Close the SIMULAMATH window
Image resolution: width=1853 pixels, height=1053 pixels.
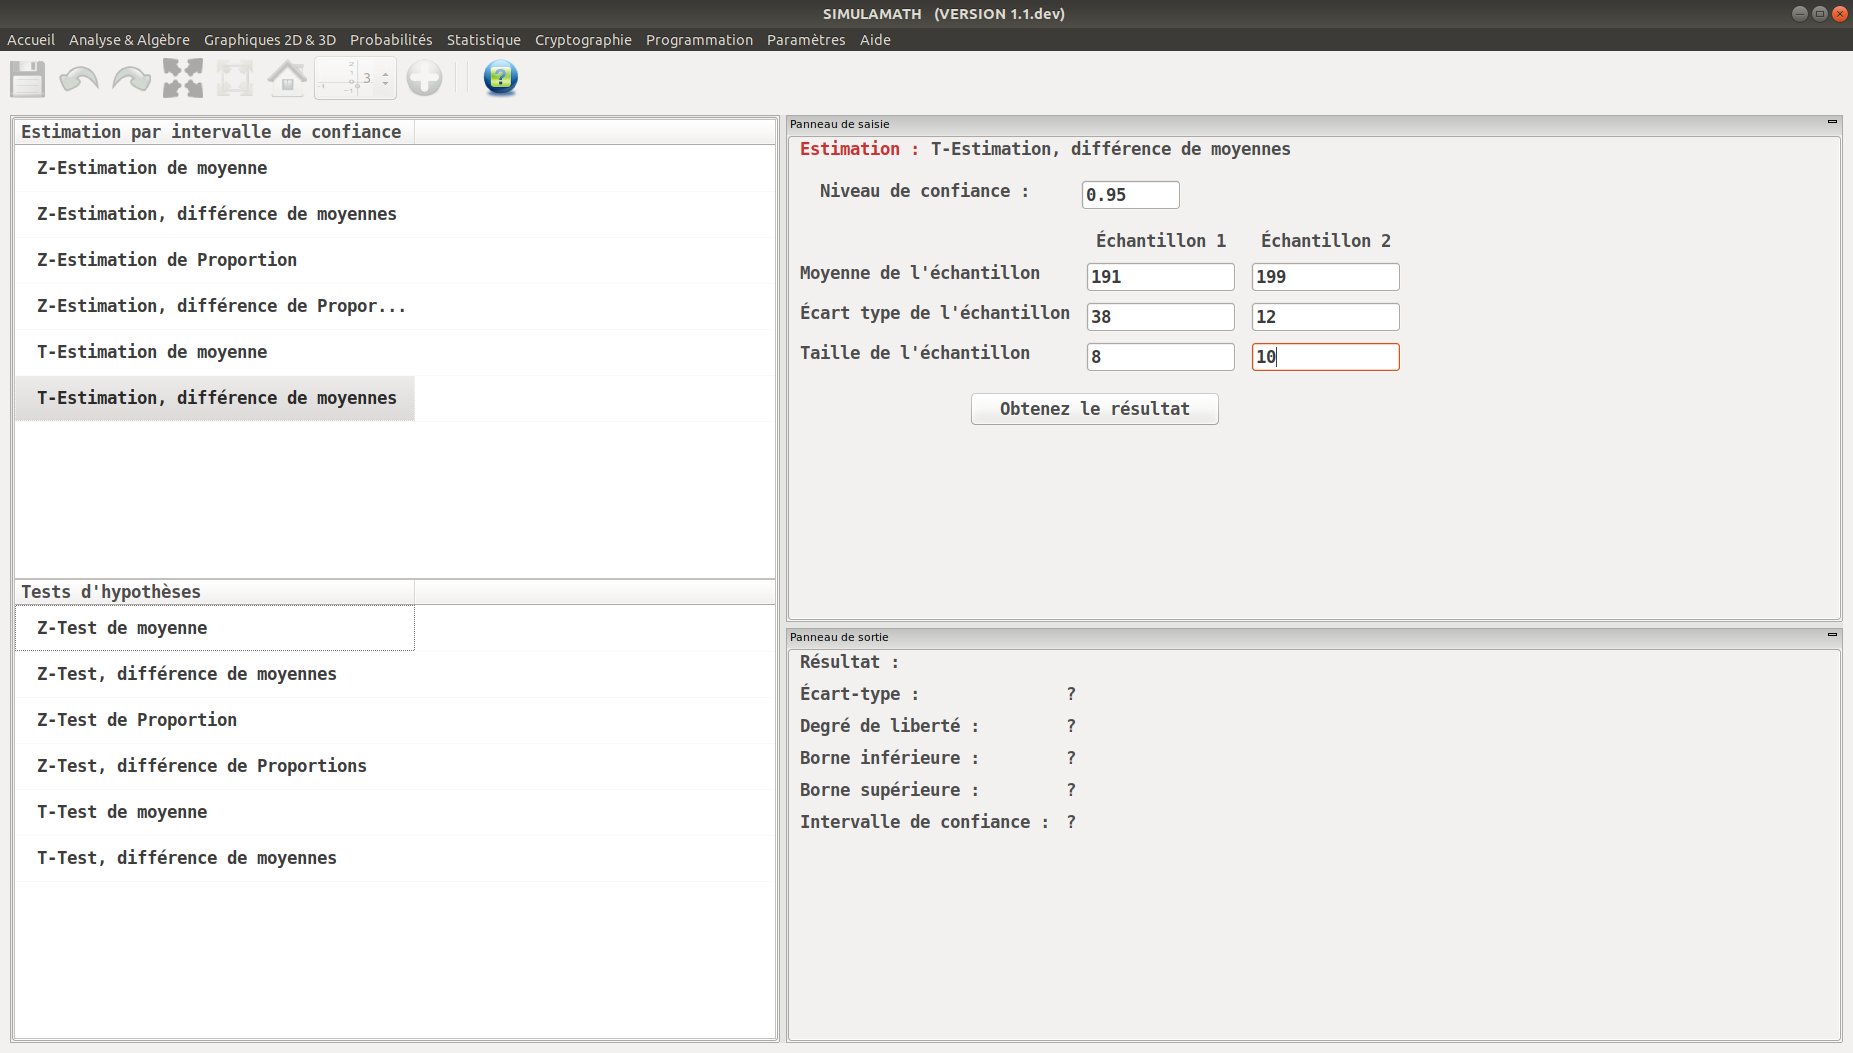[x=1839, y=14]
